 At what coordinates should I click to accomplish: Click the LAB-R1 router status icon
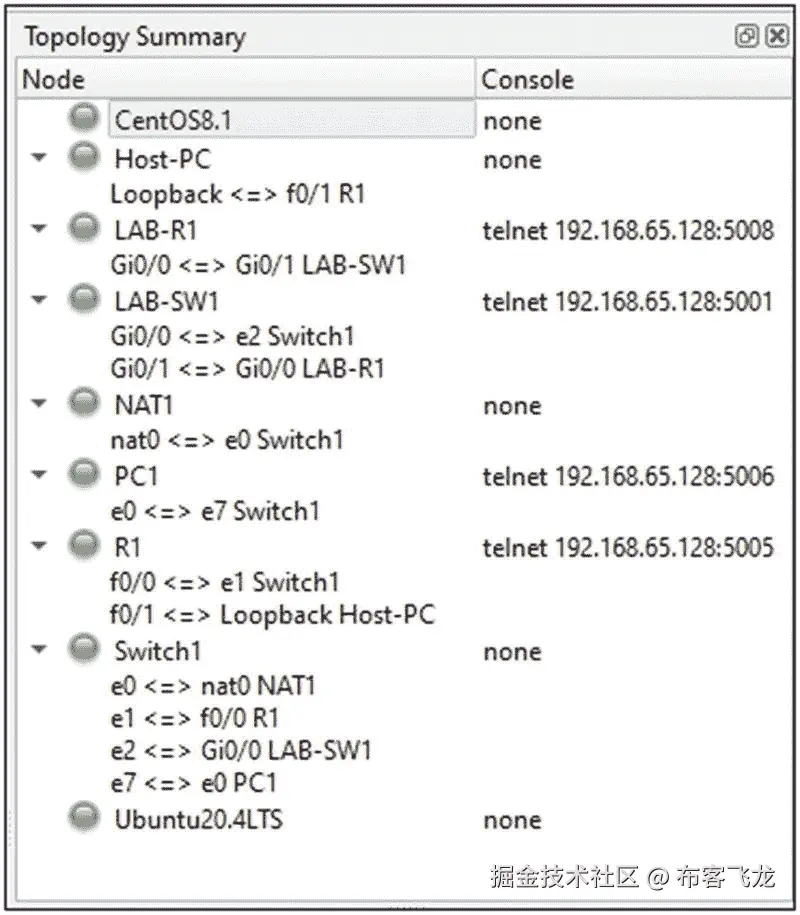[83, 226]
